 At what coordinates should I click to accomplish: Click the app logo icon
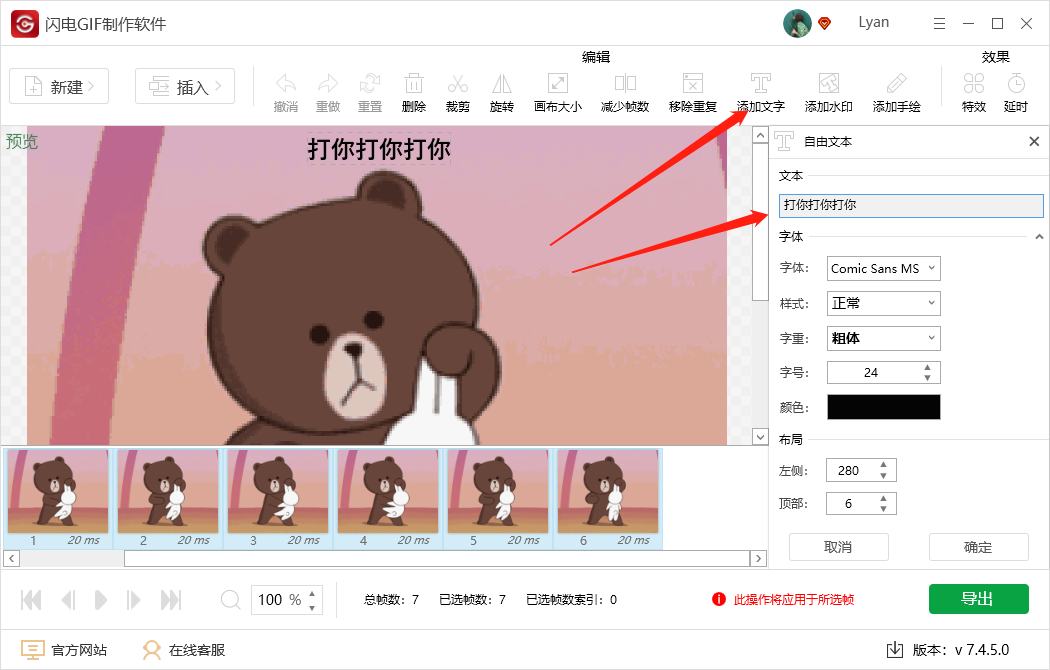[x=25, y=24]
